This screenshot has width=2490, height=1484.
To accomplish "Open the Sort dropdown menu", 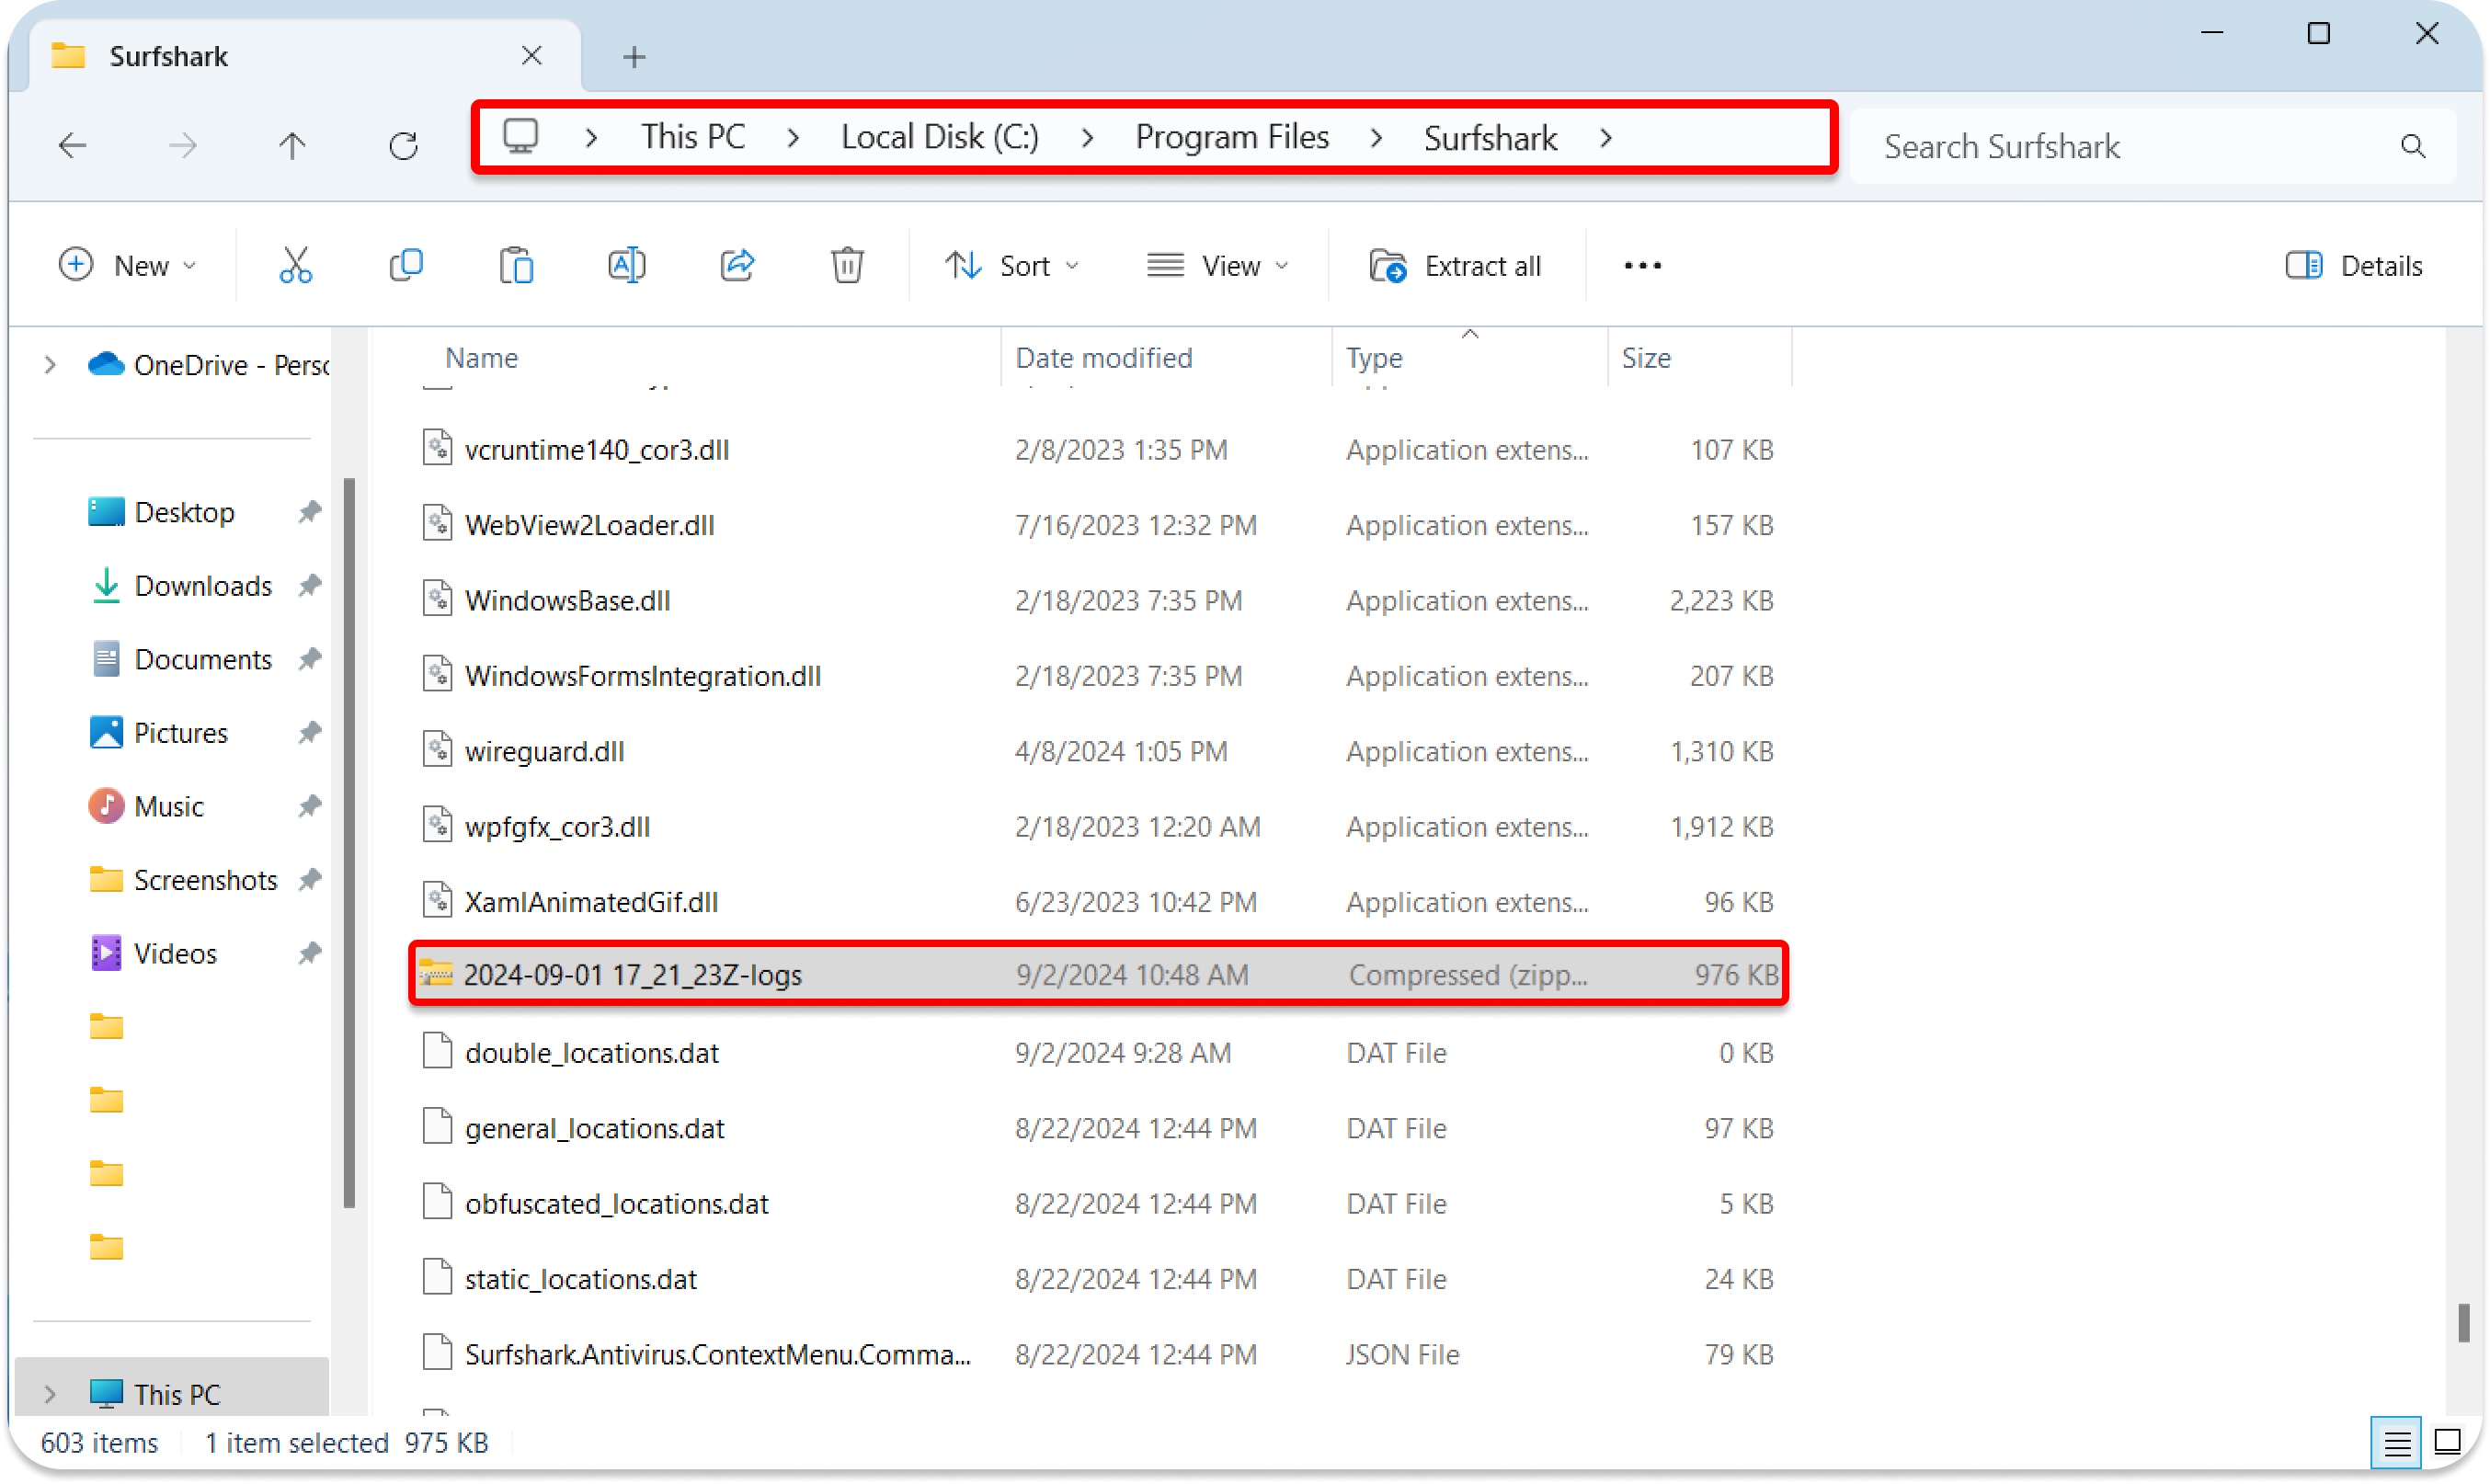I will point(1012,266).
